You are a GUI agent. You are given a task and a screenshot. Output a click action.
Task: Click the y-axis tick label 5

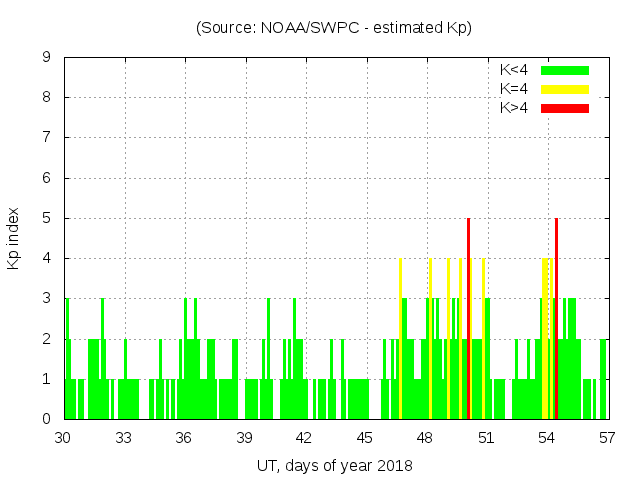click(x=47, y=218)
